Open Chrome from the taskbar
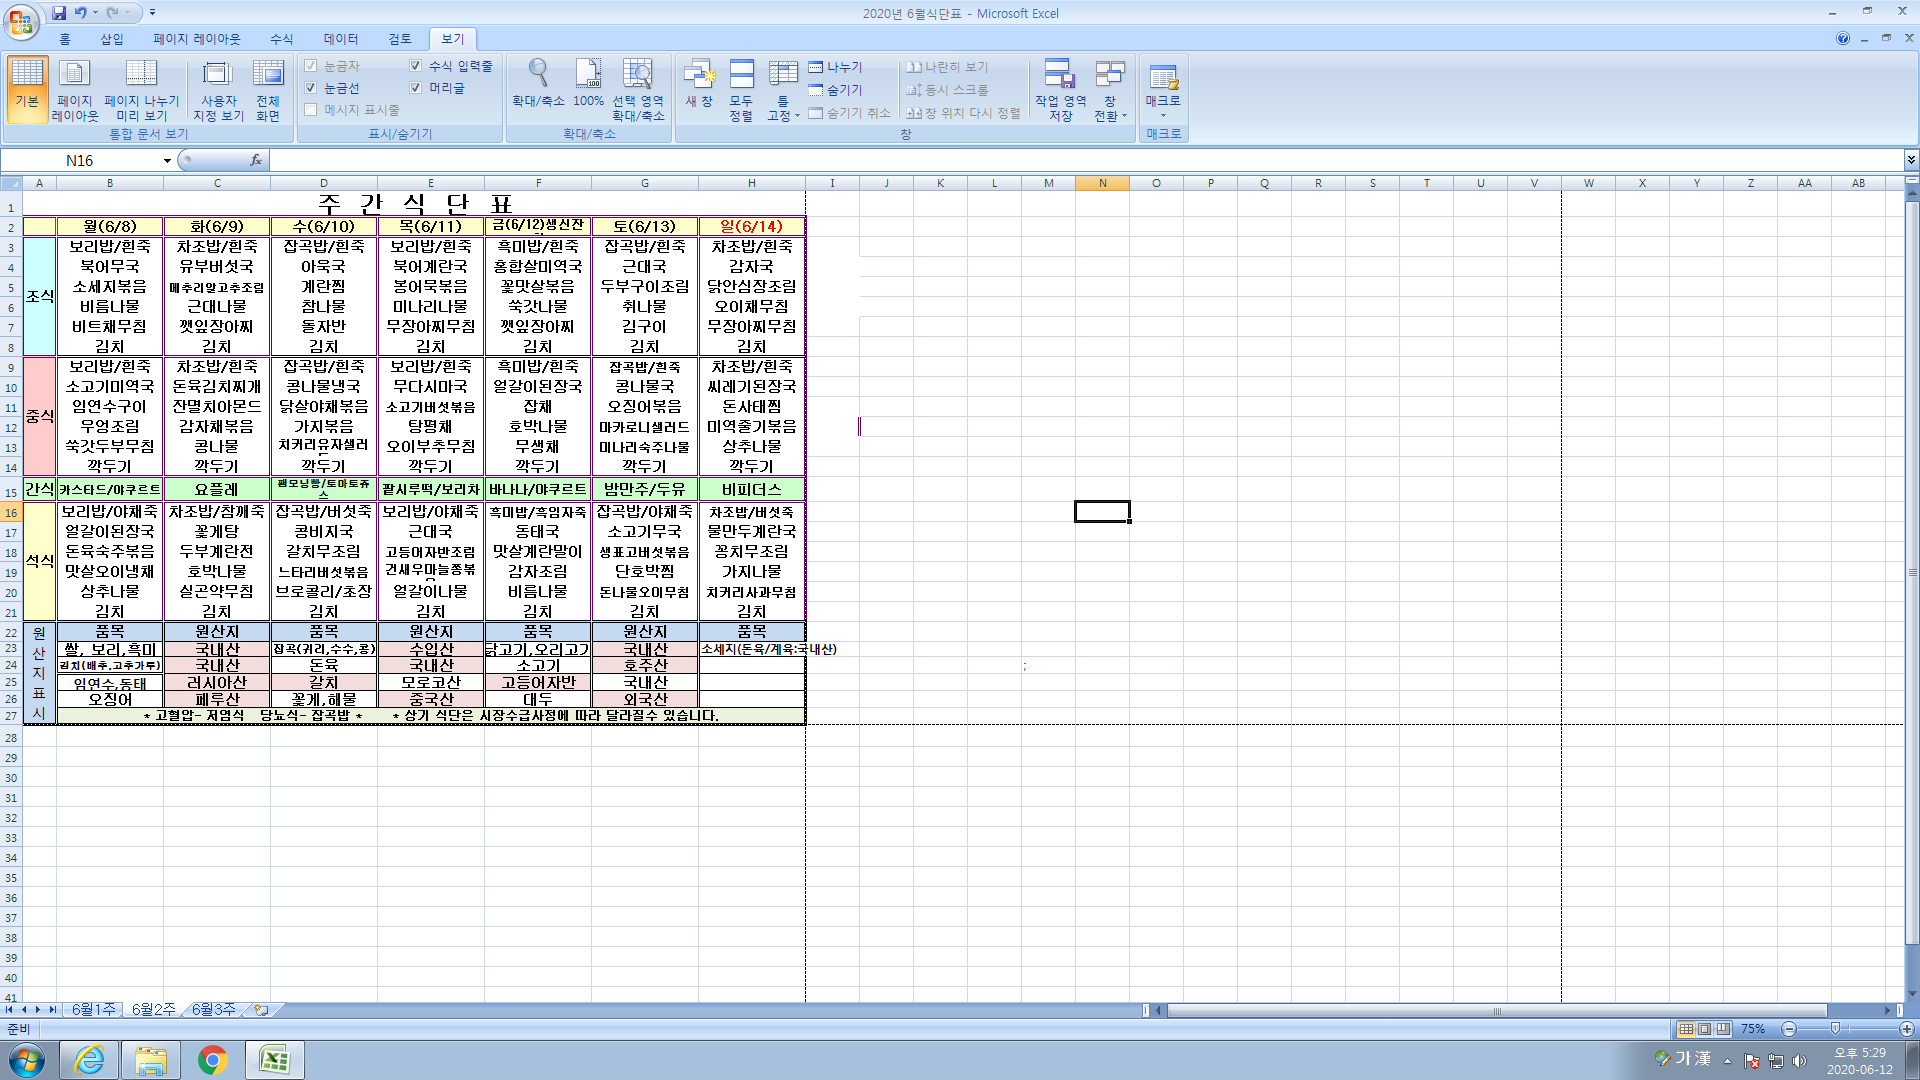Image resolution: width=1920 pixels, height=1080 pixels. [212, 1060]
